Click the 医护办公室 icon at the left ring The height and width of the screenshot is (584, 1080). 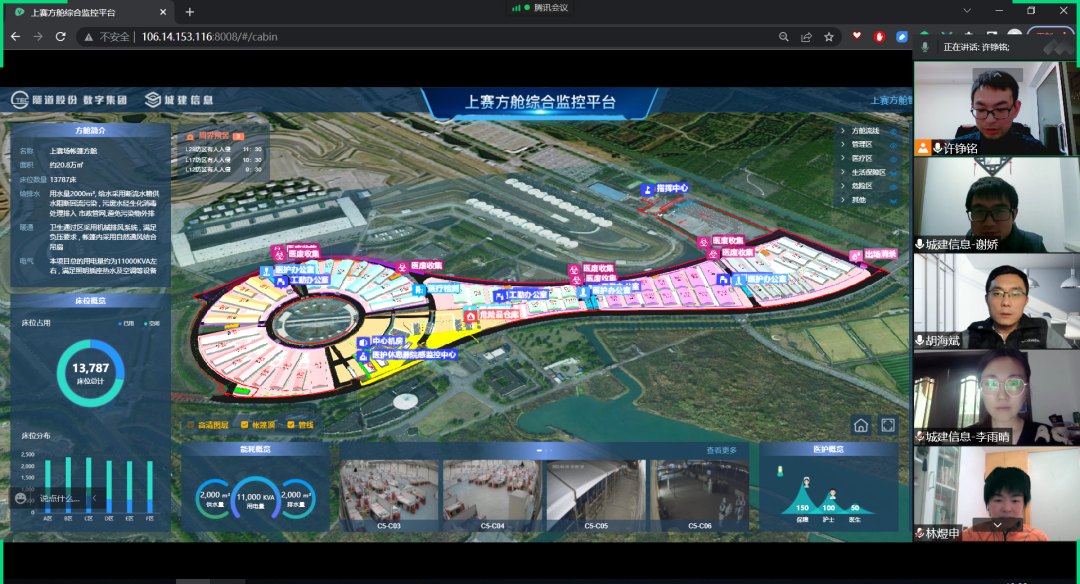click(266, 271)
